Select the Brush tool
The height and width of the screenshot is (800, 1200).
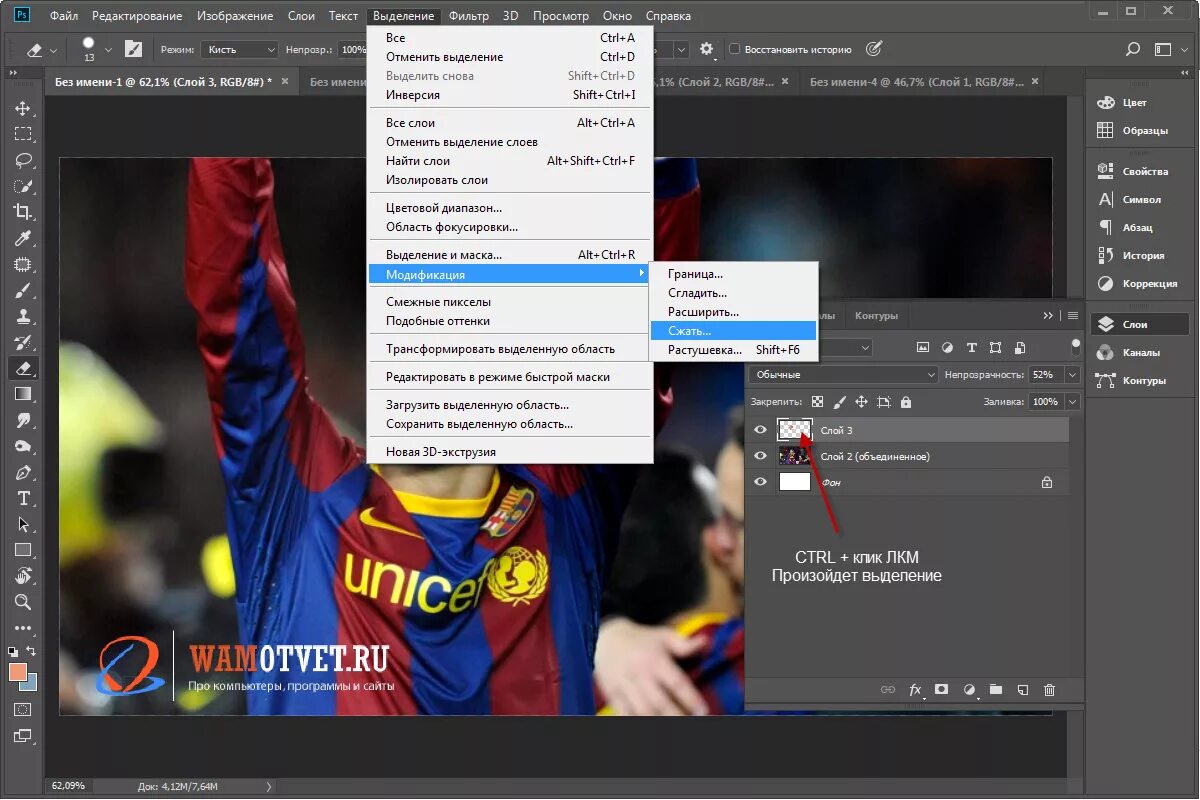pyautogui.click(x=23, y=290)
